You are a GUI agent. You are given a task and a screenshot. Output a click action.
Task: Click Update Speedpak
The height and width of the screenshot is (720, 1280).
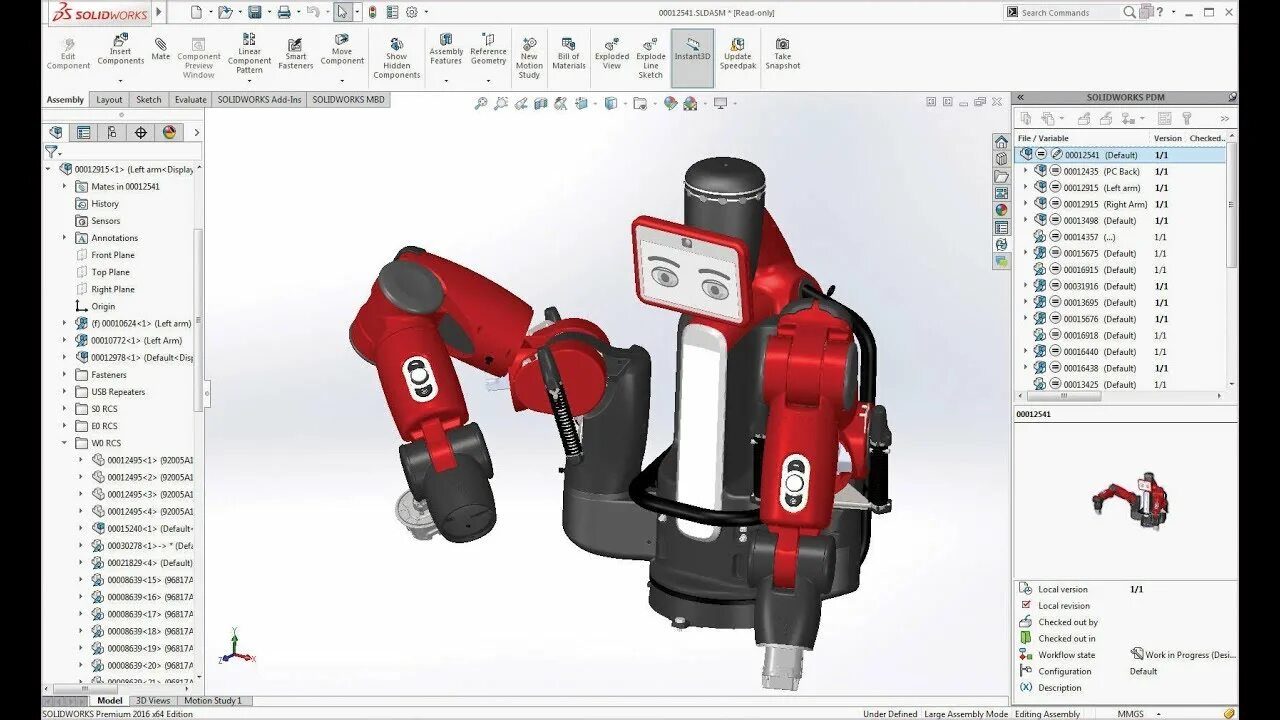click(x=737, y=54)
